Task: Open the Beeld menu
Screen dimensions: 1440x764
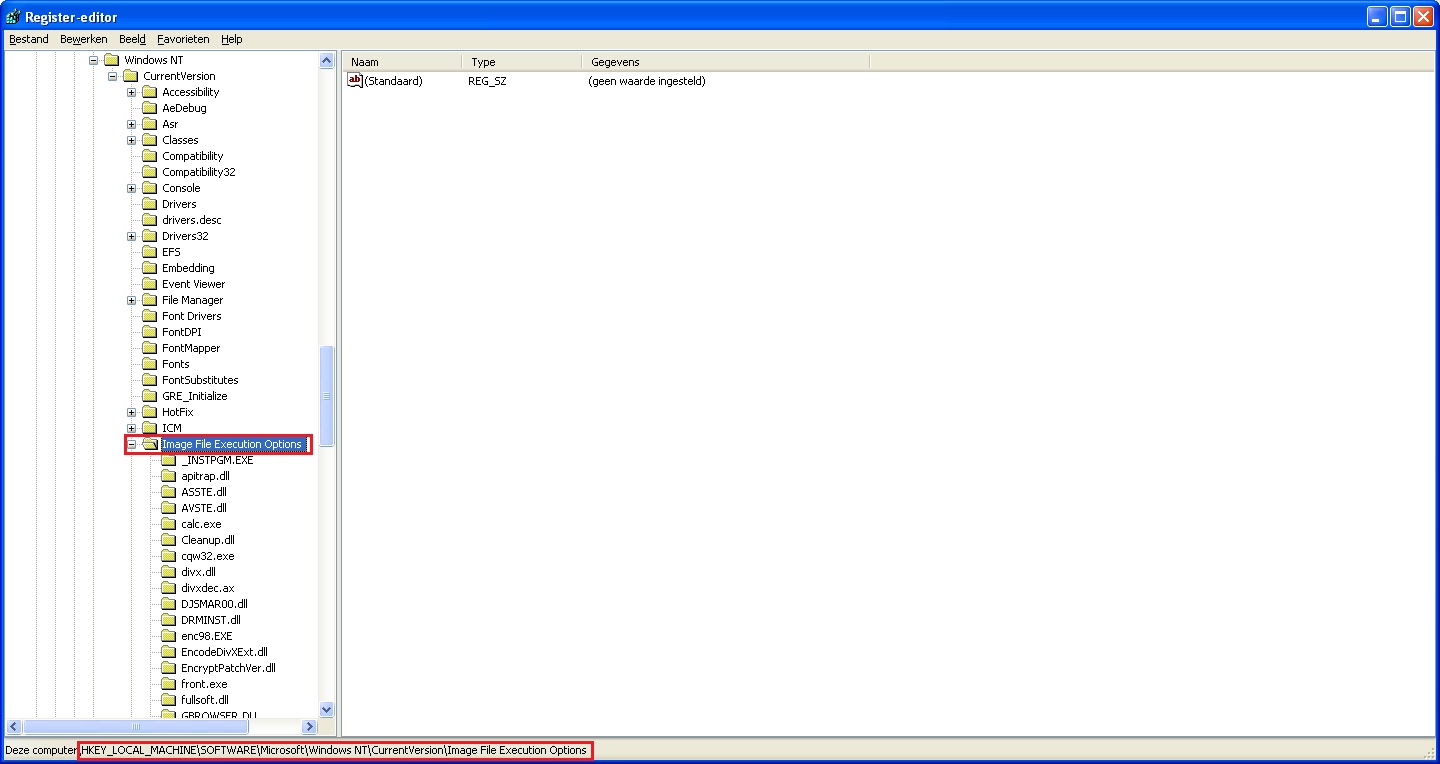Action: [x=132, y=39]
